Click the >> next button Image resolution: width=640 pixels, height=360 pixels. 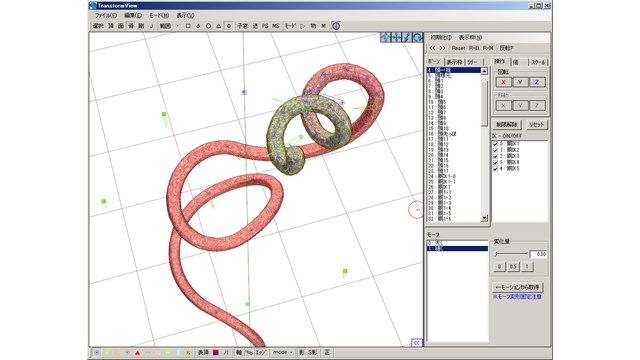442,48
